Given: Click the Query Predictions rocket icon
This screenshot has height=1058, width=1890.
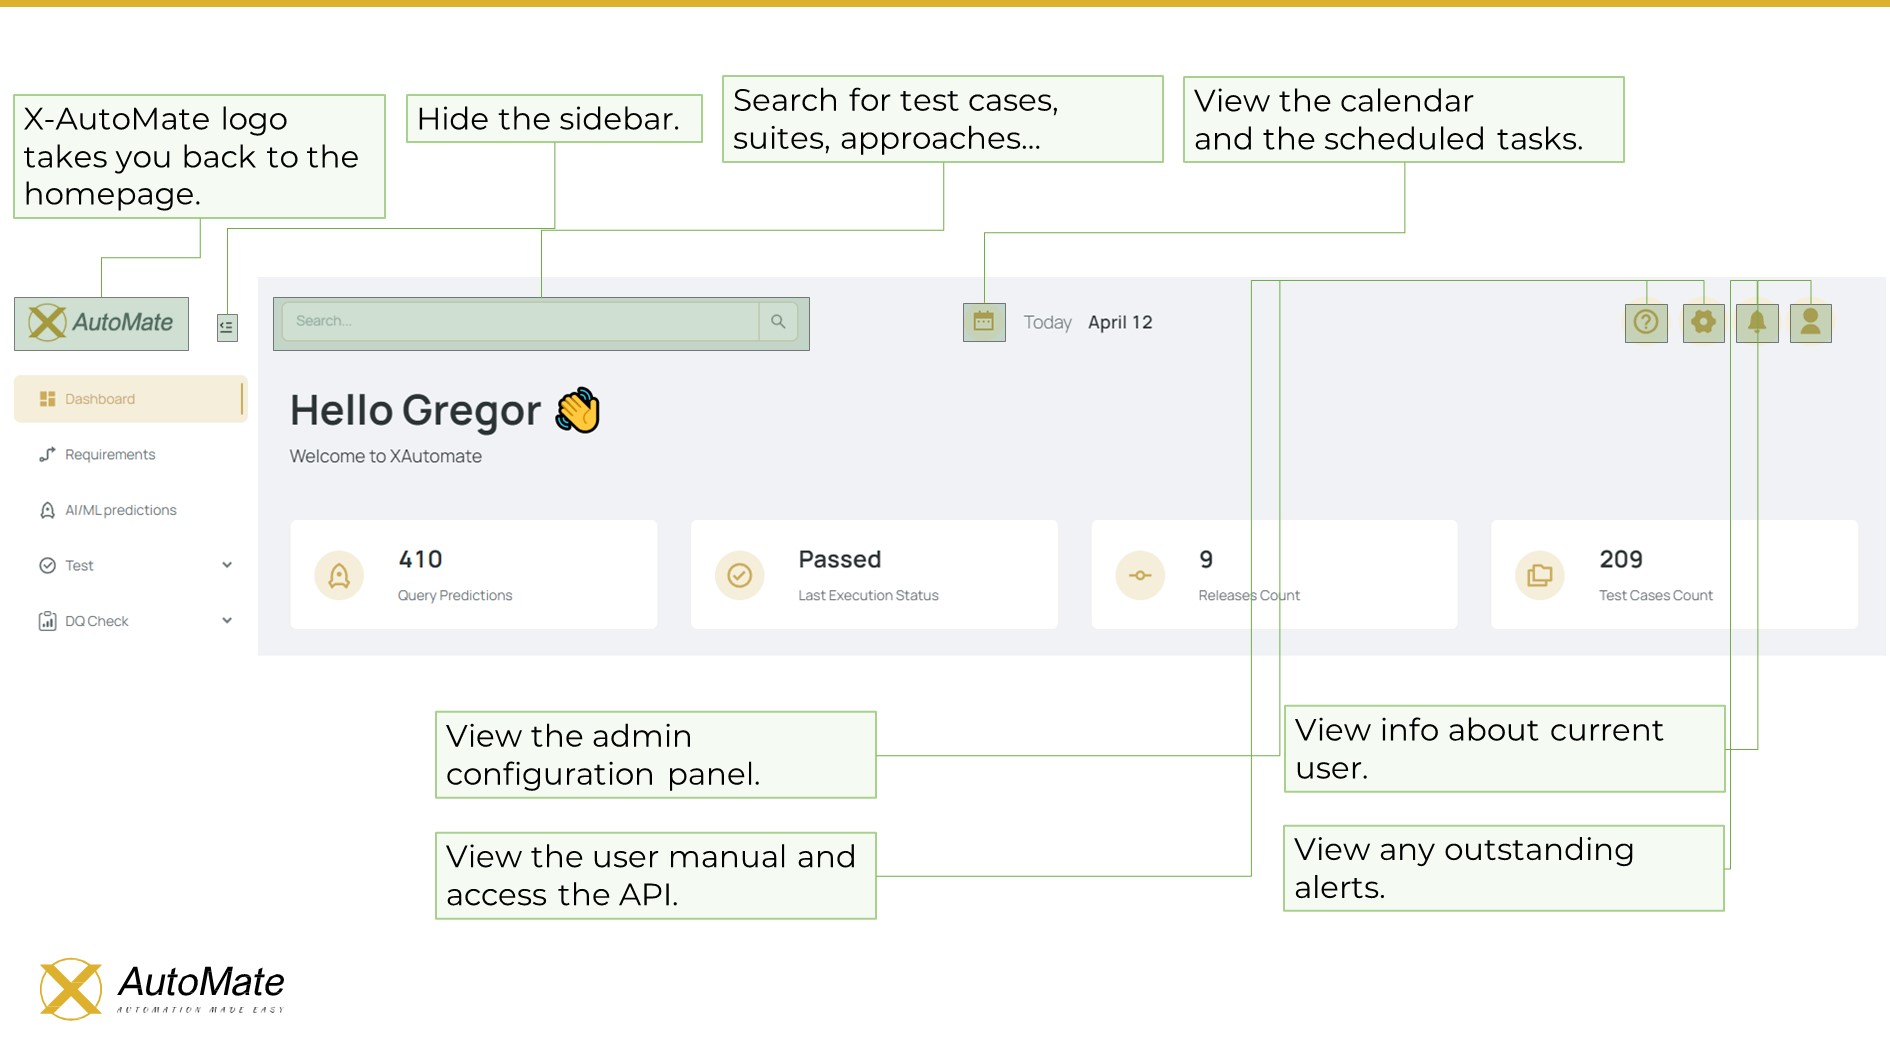Looking at the screenshot, I should click(339, 575).
